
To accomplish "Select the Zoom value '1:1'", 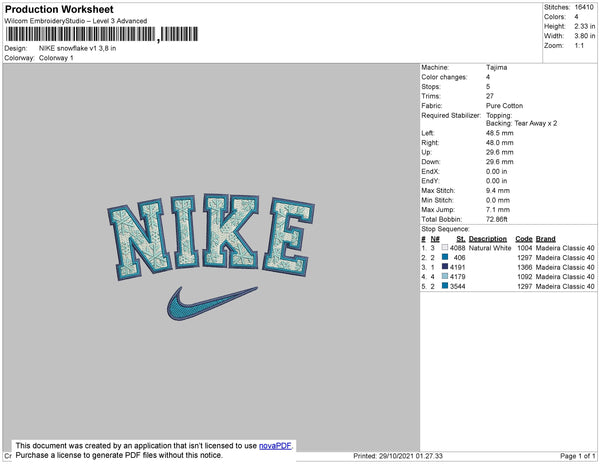I will [579, 46].
